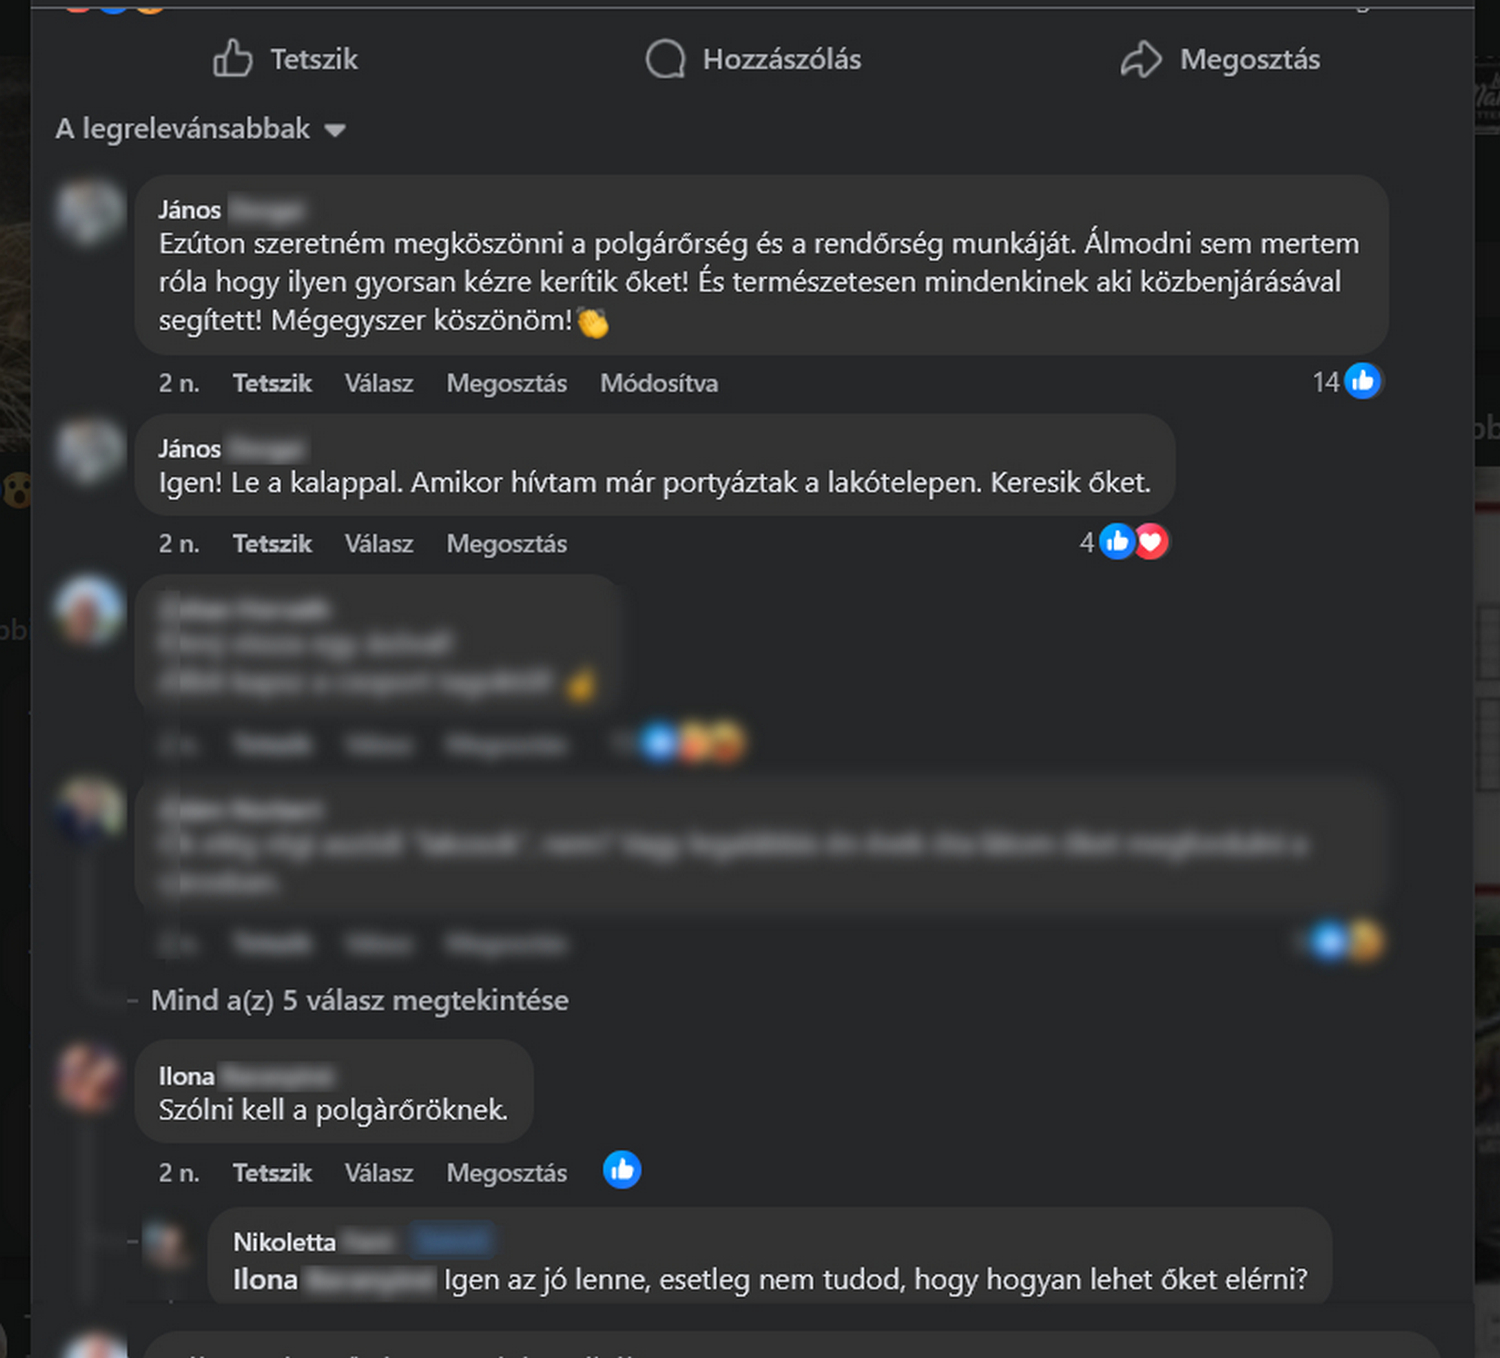
Task: Click Megosztás under Ilona's comment
Action: (x=507, y=1172)
